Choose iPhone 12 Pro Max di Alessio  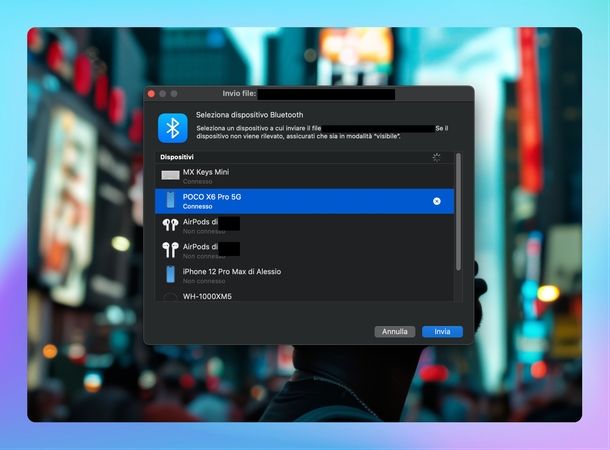point(304,275)
